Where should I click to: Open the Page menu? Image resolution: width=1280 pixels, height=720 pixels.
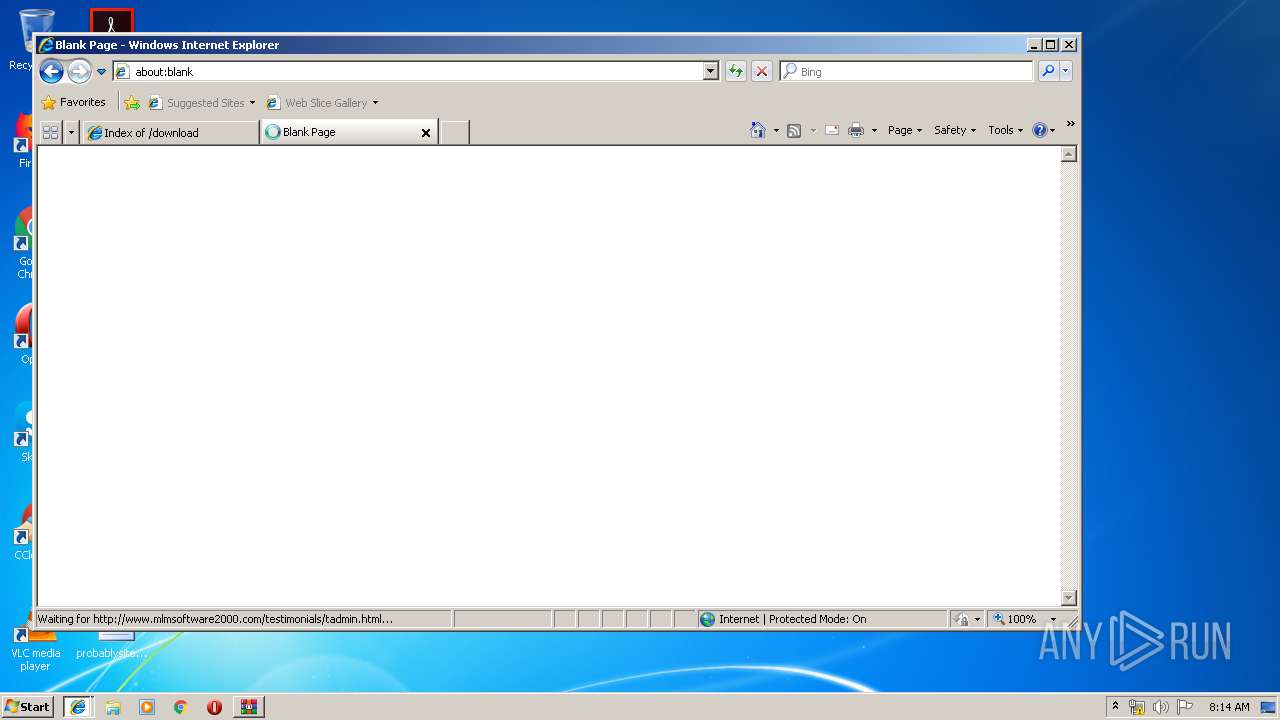tap(905, 130)
